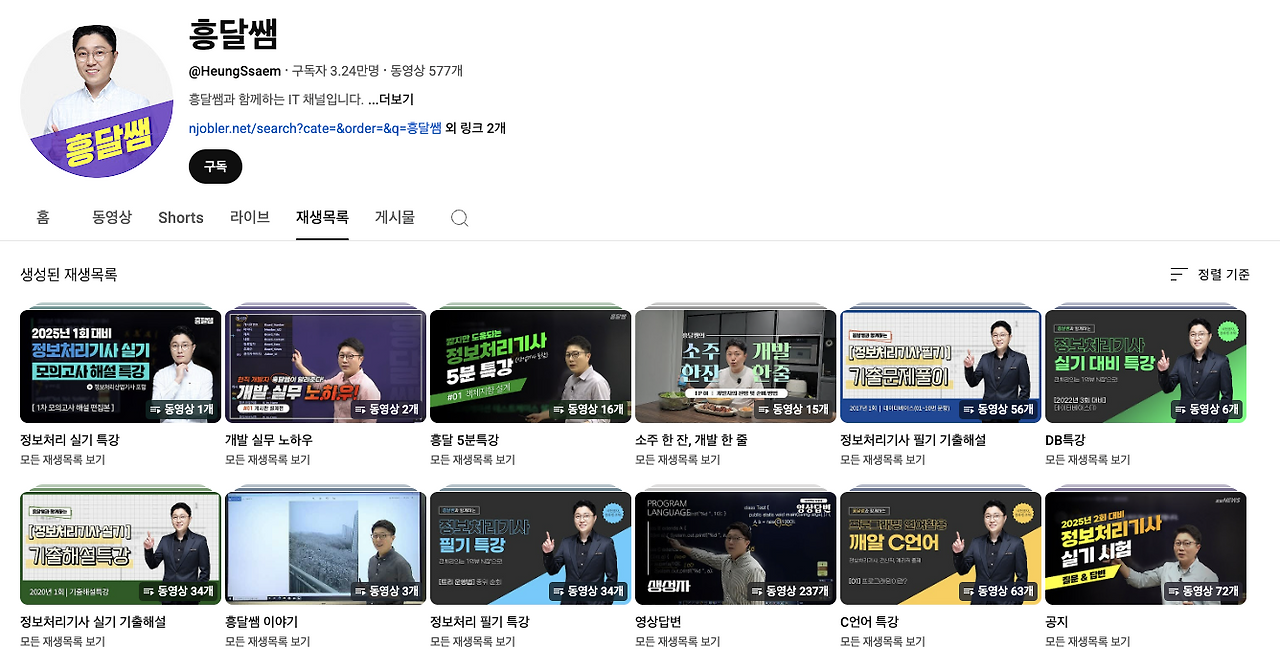The image size is (1280, 668).
Task: Open the C언어 특강 playlist thumbnail
Action: [941, 548]
